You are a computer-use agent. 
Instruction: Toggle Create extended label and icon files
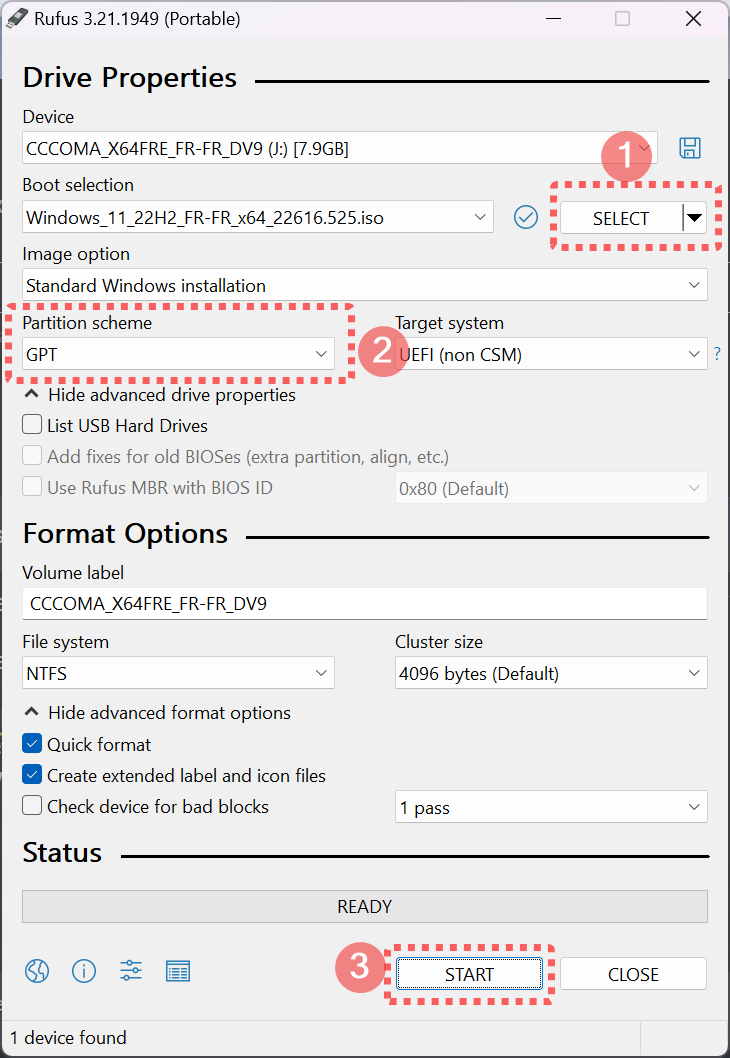click(x=32, y=775)
